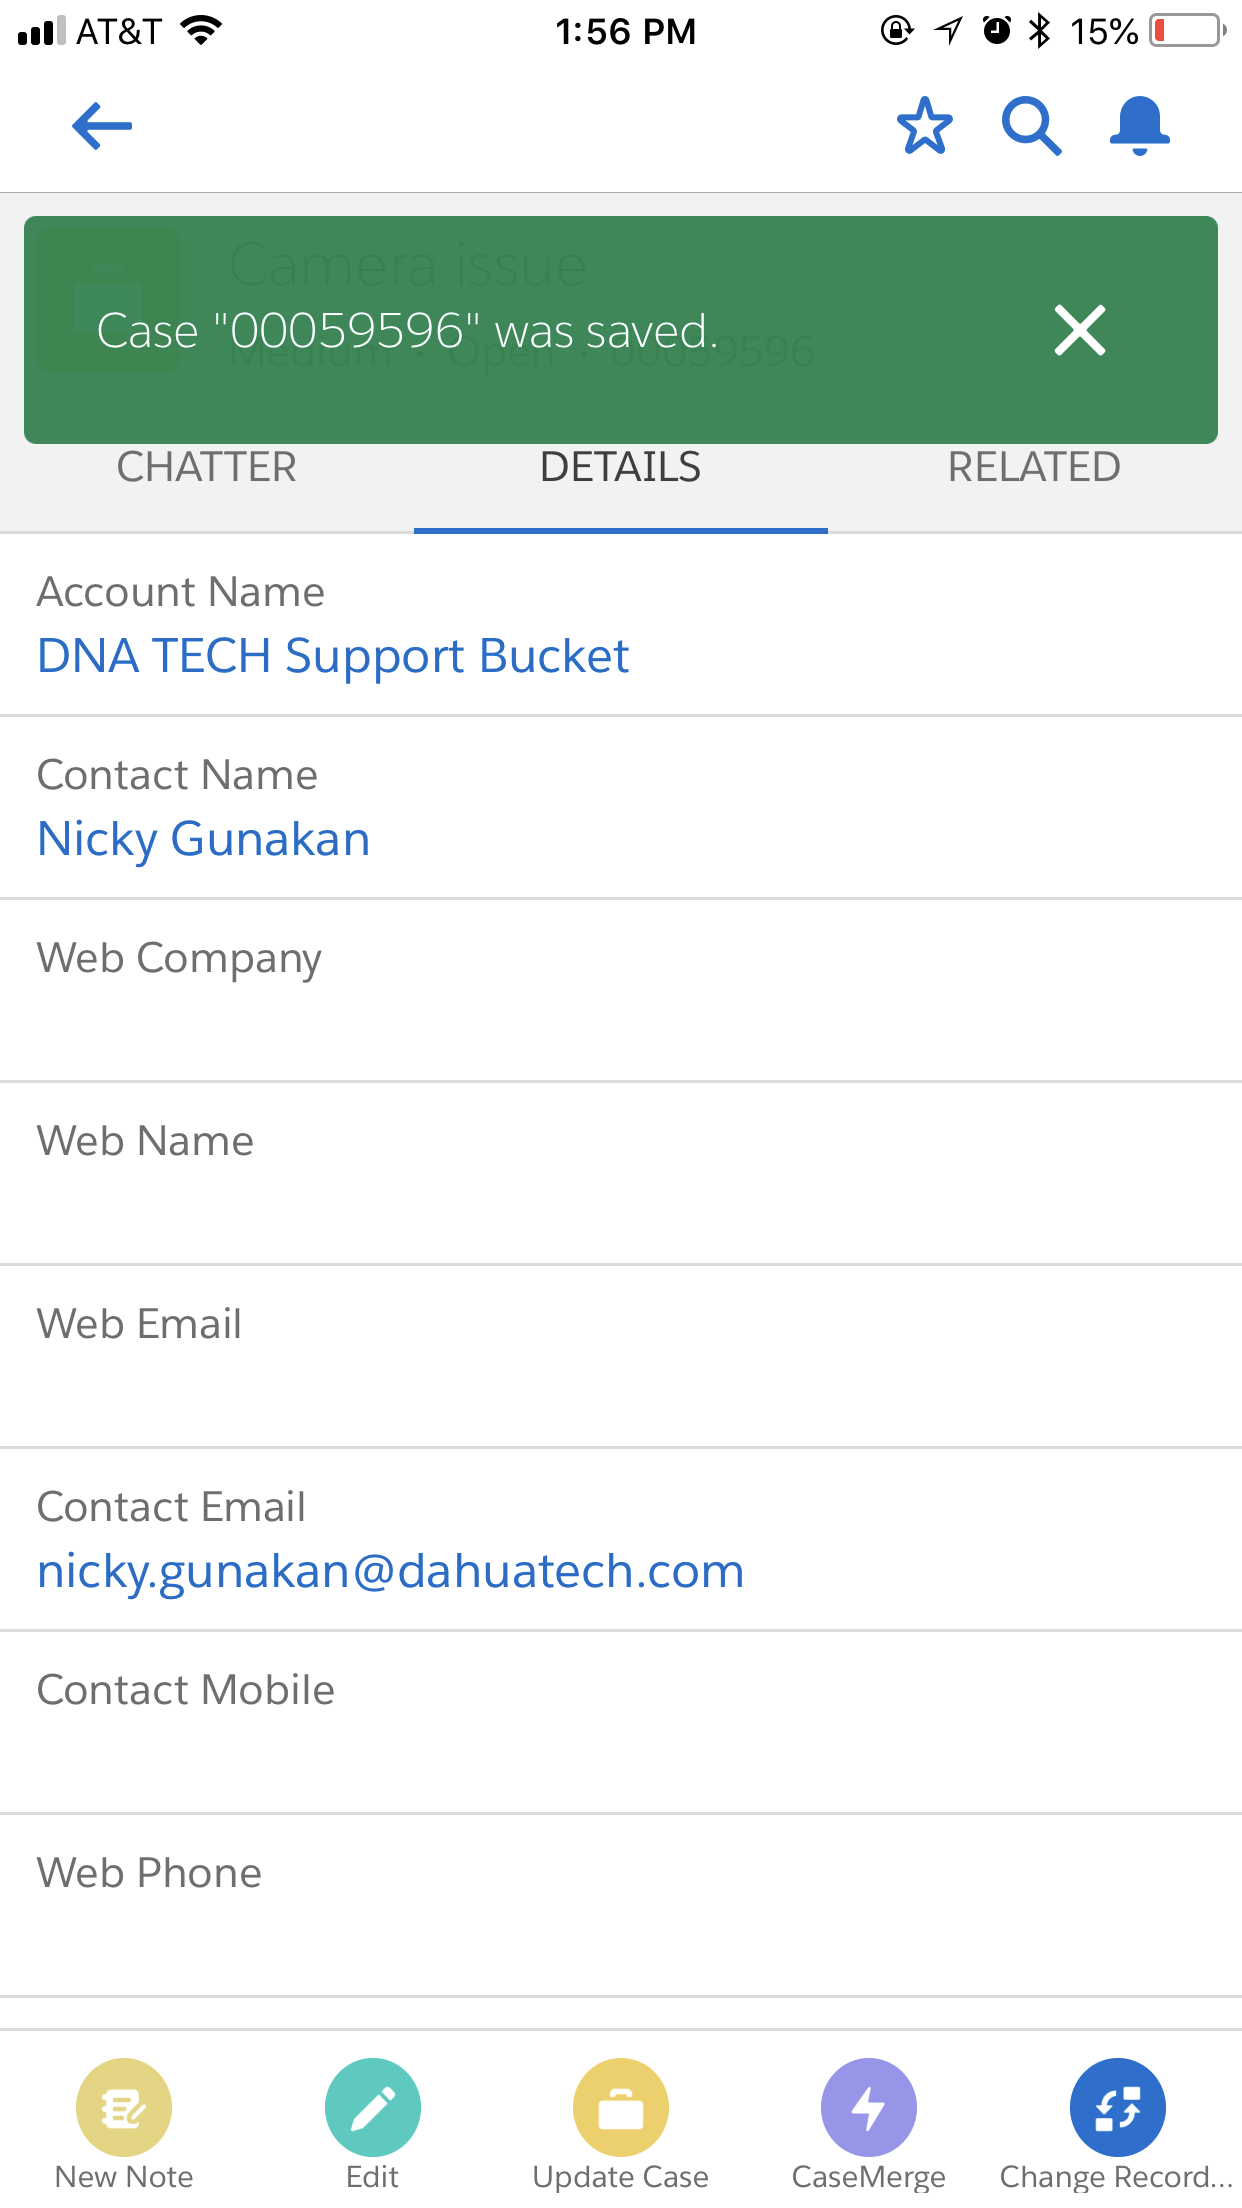Select the Details tab

click(620, 468)
